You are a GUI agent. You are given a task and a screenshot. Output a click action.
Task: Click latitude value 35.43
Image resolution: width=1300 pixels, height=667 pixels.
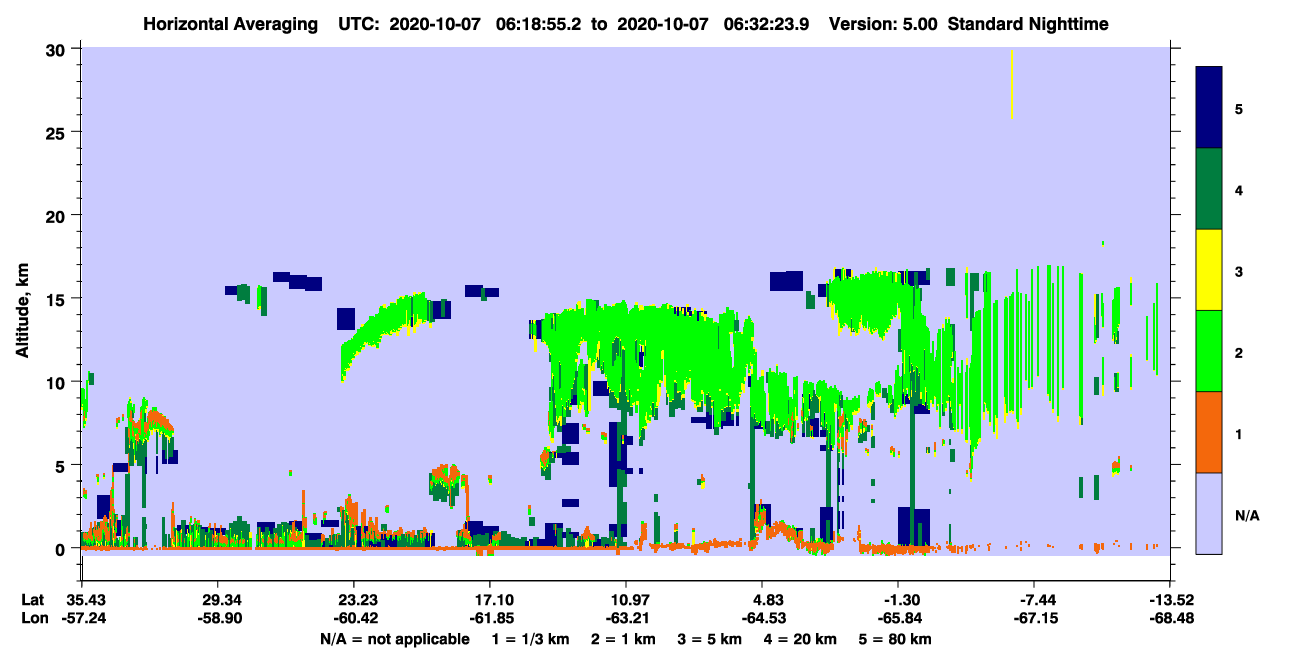tap(82, 599)
